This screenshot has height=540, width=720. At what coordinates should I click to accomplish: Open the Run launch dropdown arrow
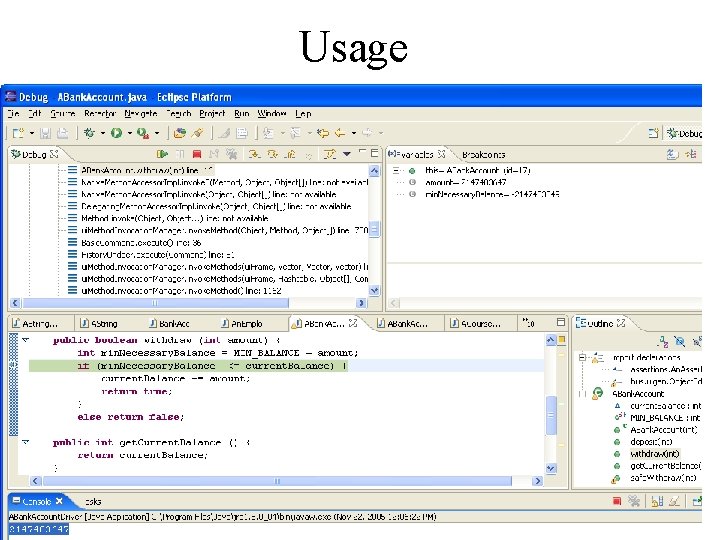[129, 133]
